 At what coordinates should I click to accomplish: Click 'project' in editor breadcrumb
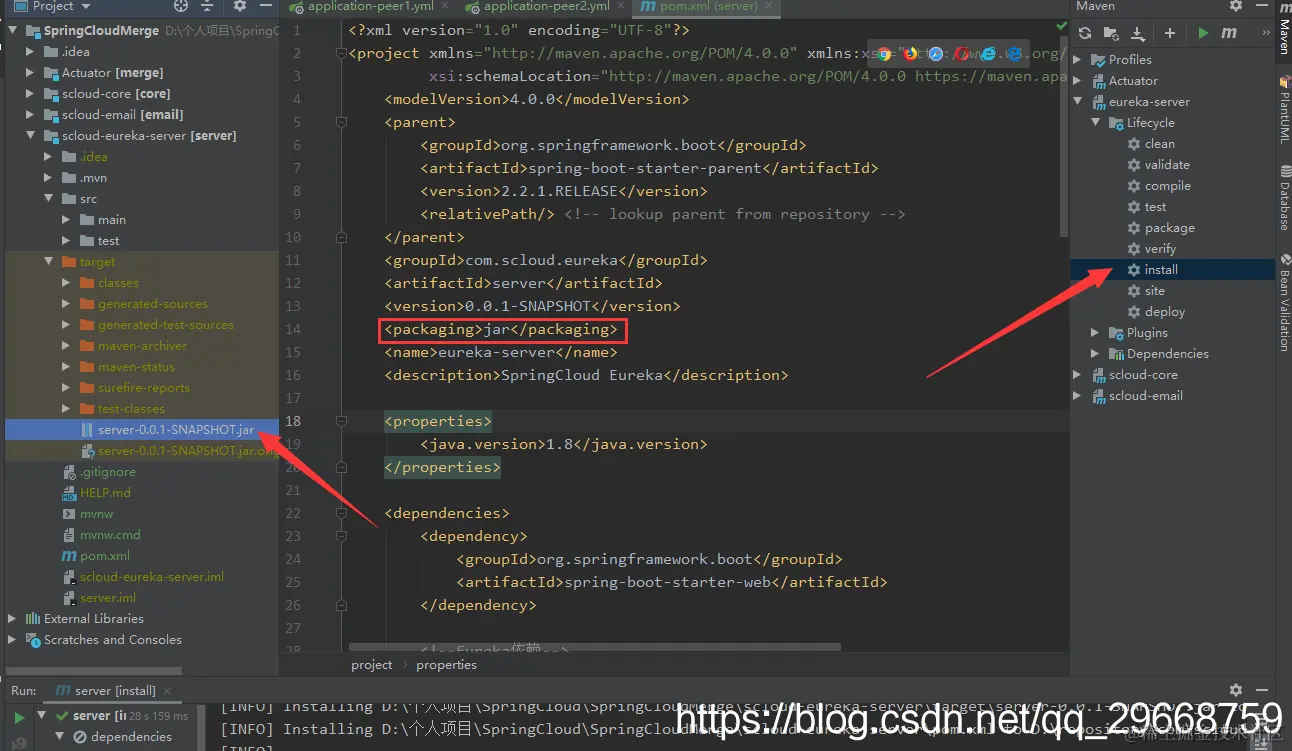(372, 664)
